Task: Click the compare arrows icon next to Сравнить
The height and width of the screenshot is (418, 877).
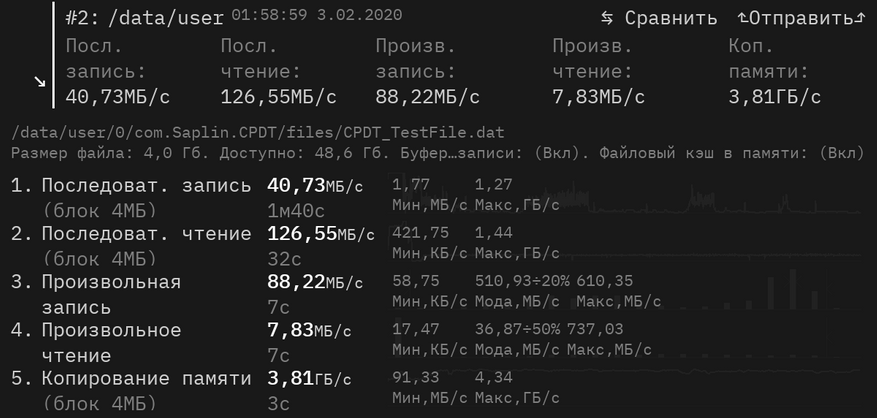Action: (x=607, y=18)
